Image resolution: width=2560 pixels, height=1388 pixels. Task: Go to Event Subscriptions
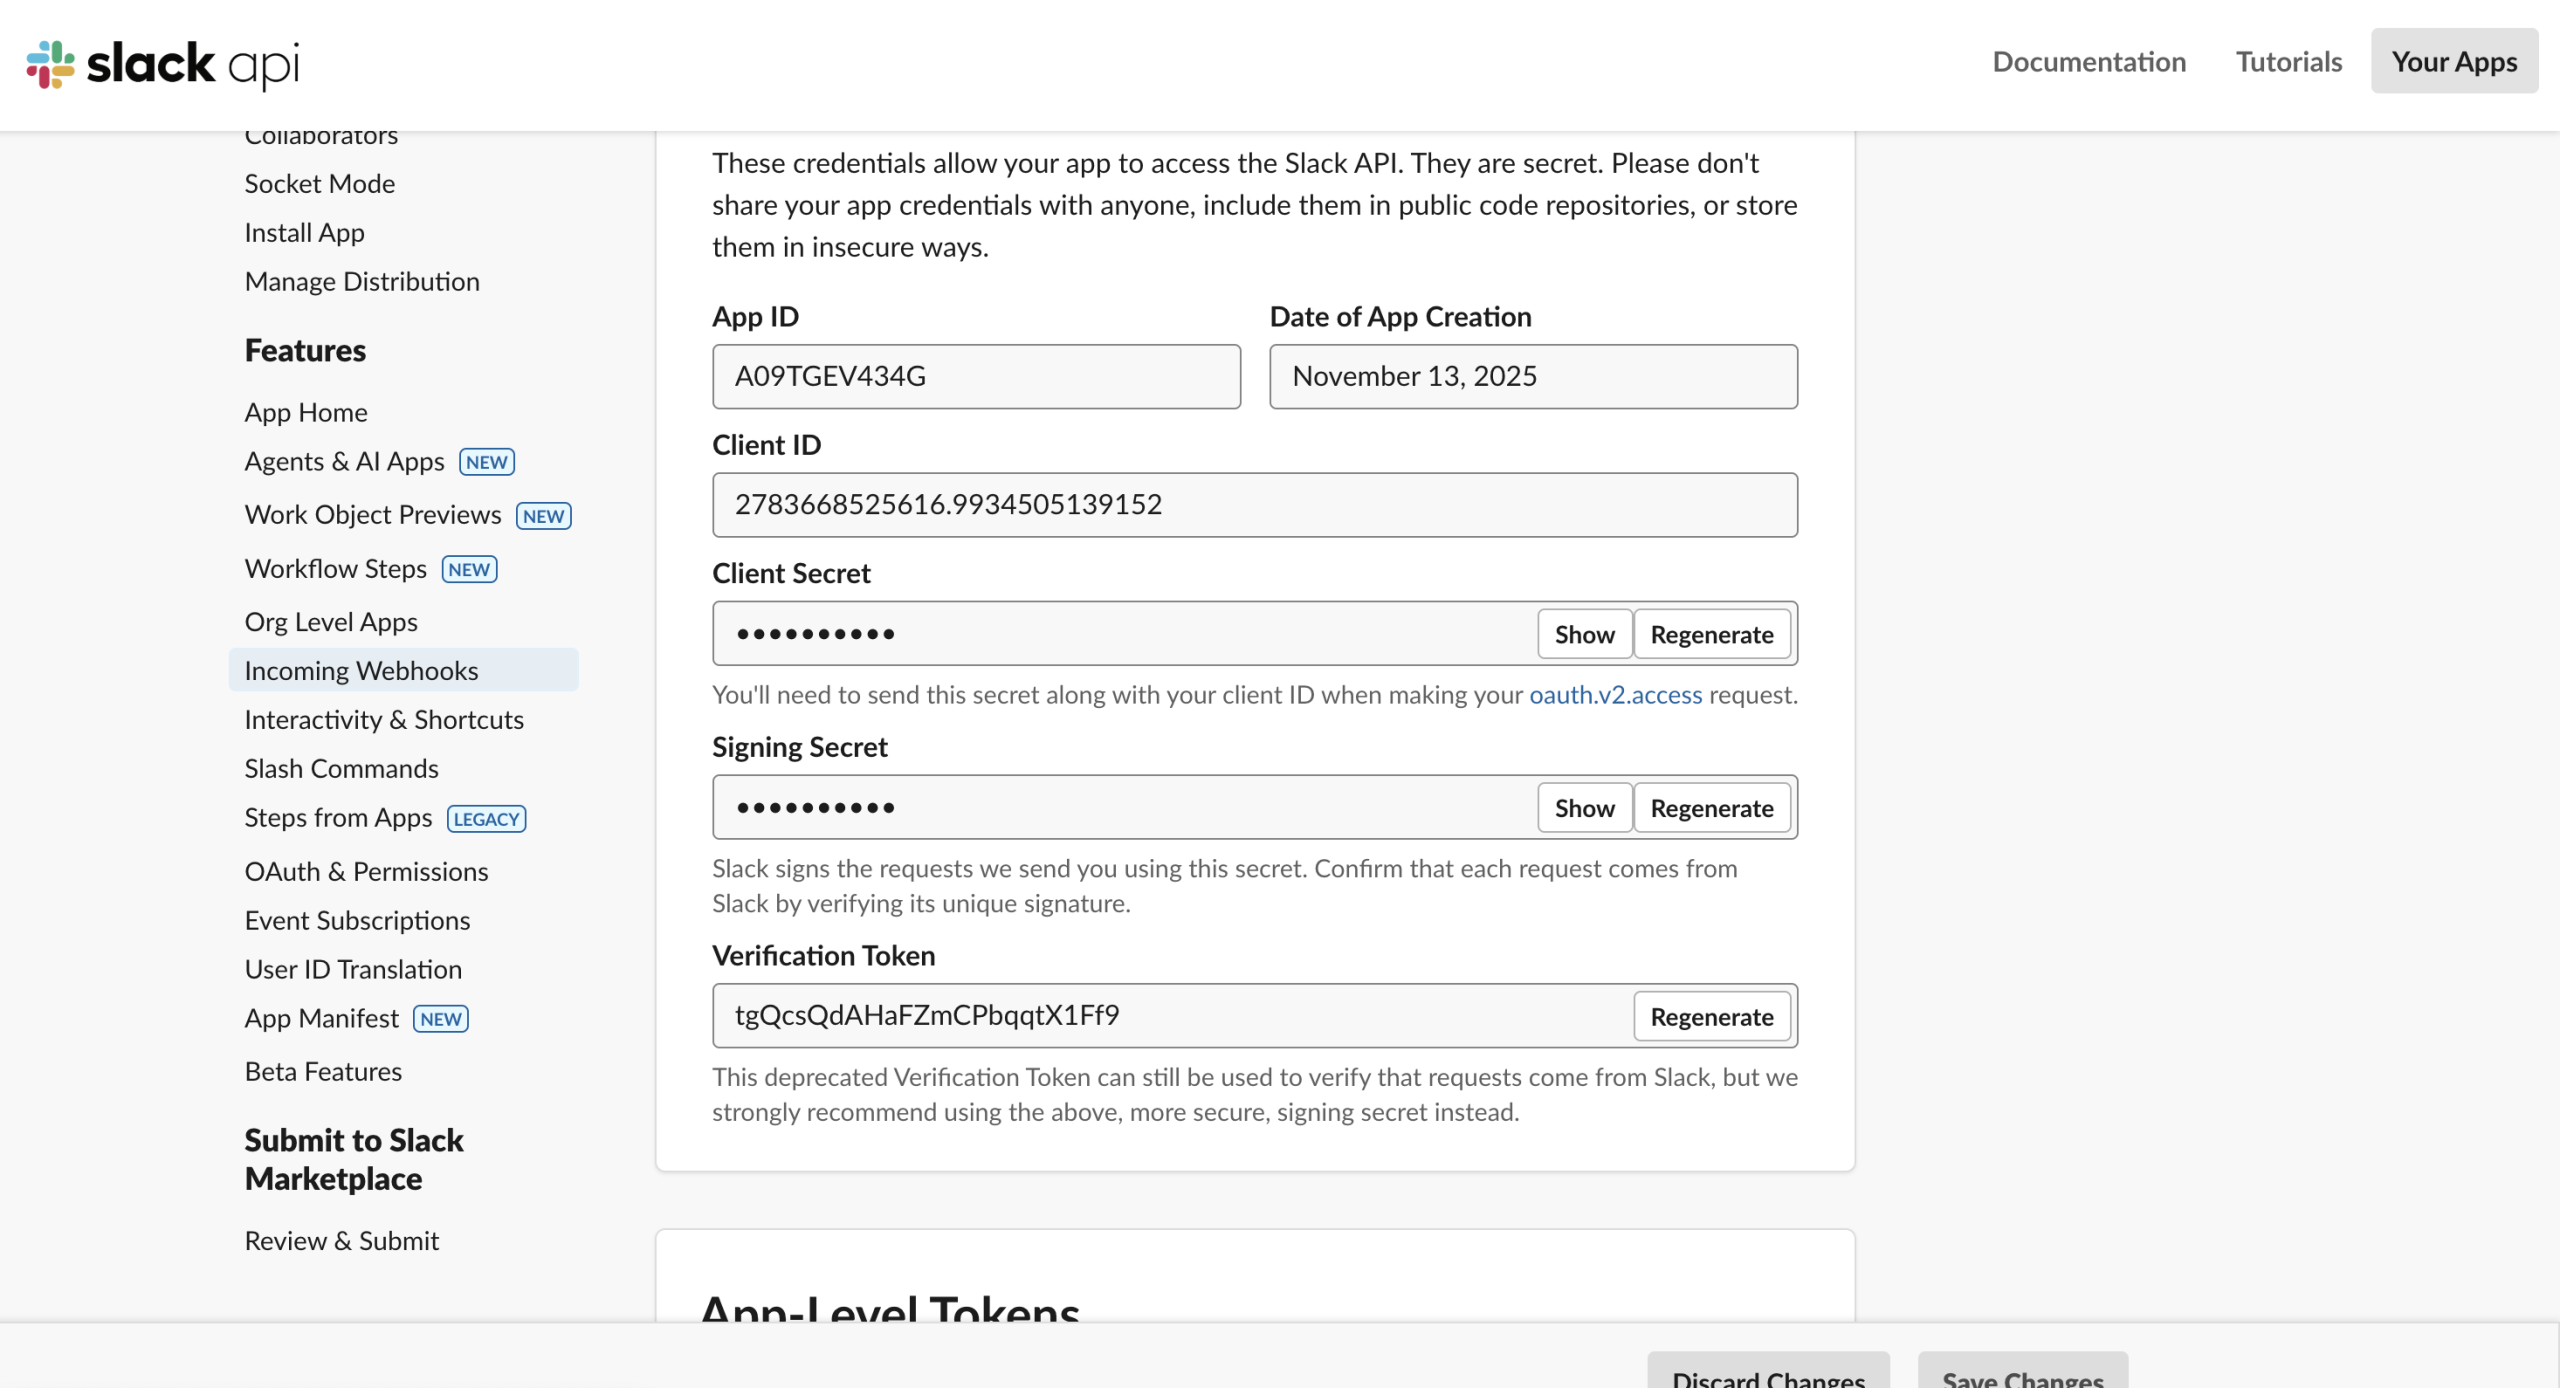(357, 921)
